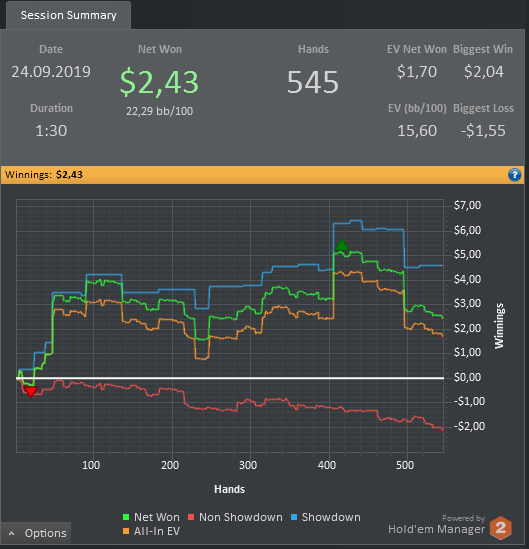Screen dimensions: 529x549
Task: Click the EV (bb/100) value 15,60
Action: point(417,131)
